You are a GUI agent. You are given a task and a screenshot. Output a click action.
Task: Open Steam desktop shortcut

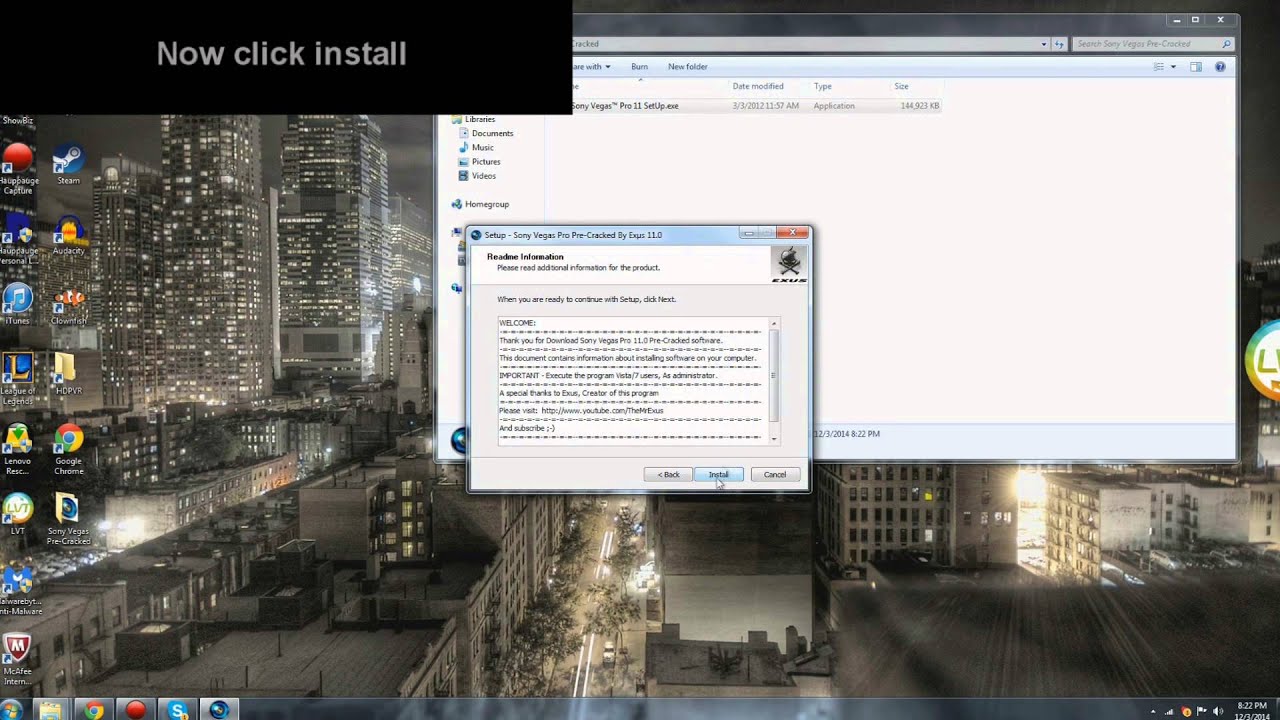[x=68, y=166]
